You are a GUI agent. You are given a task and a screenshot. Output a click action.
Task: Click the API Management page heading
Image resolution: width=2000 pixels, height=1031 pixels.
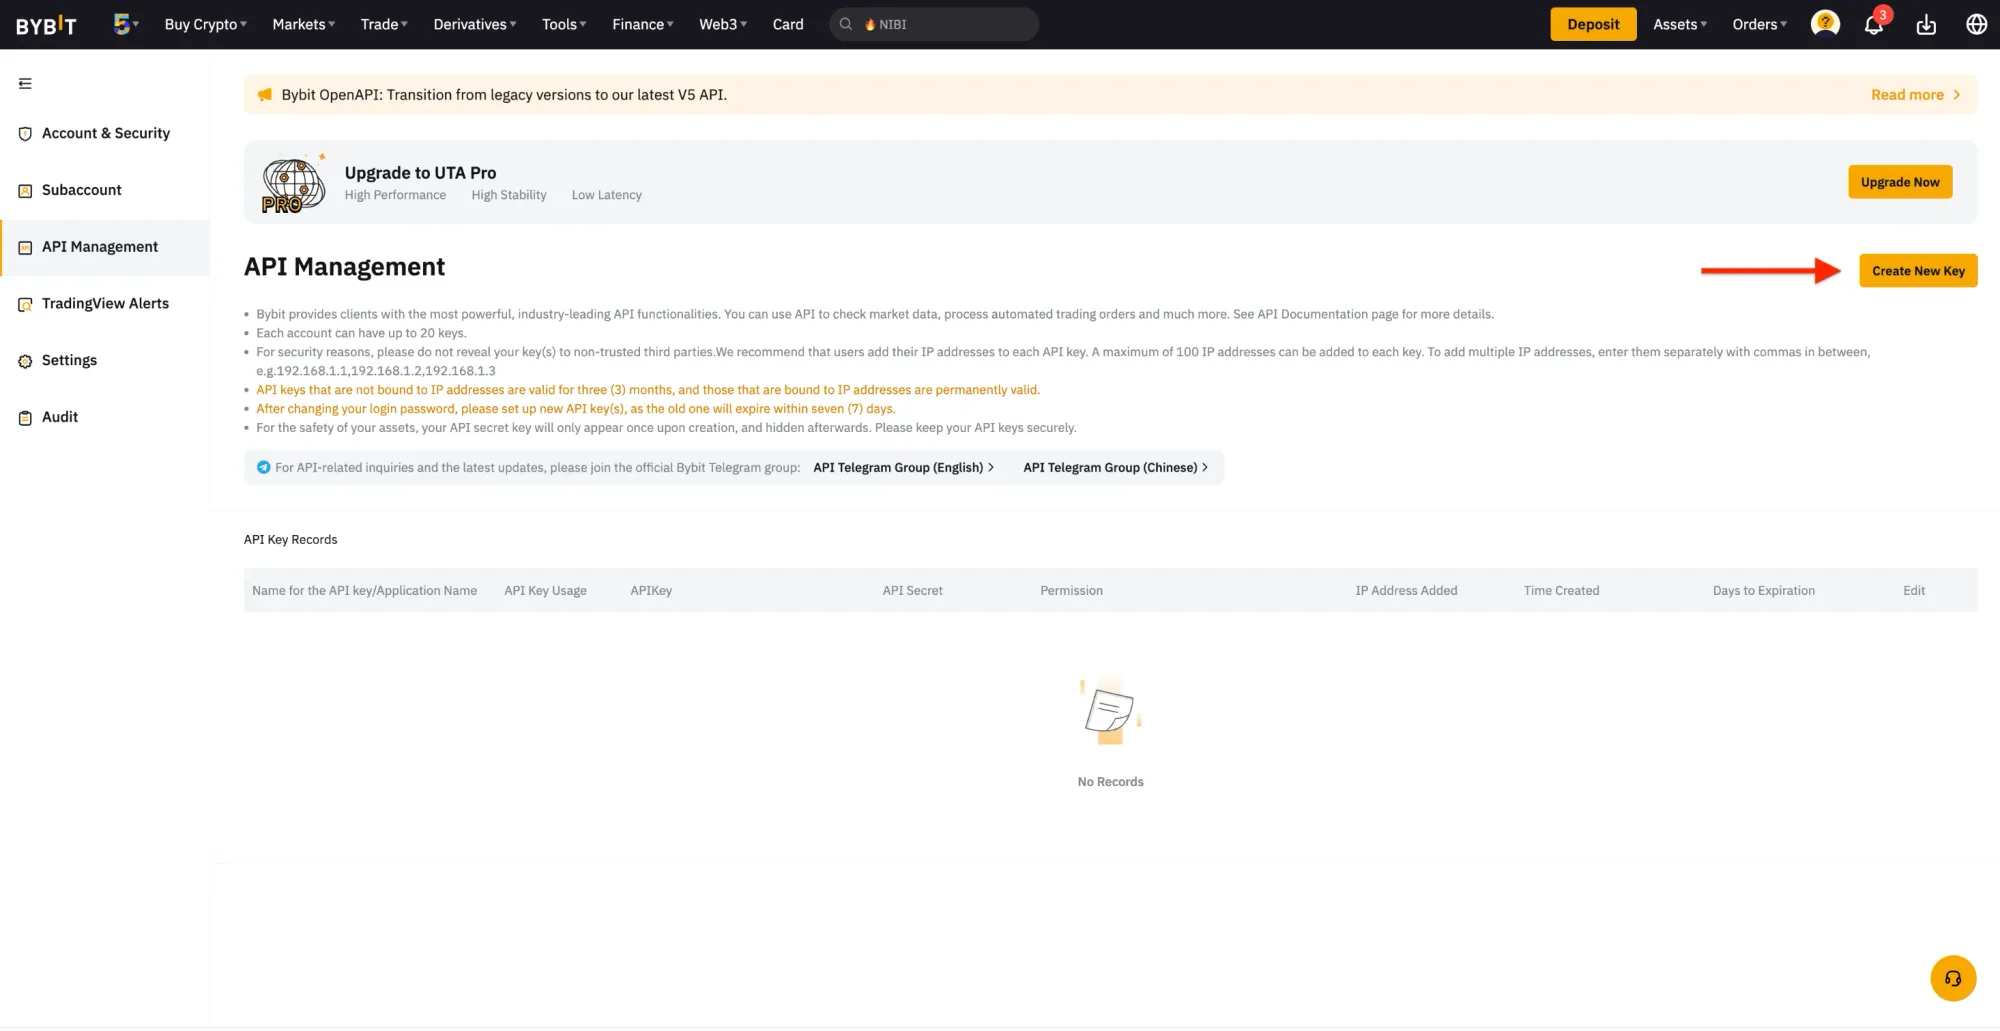click(344, 267)
